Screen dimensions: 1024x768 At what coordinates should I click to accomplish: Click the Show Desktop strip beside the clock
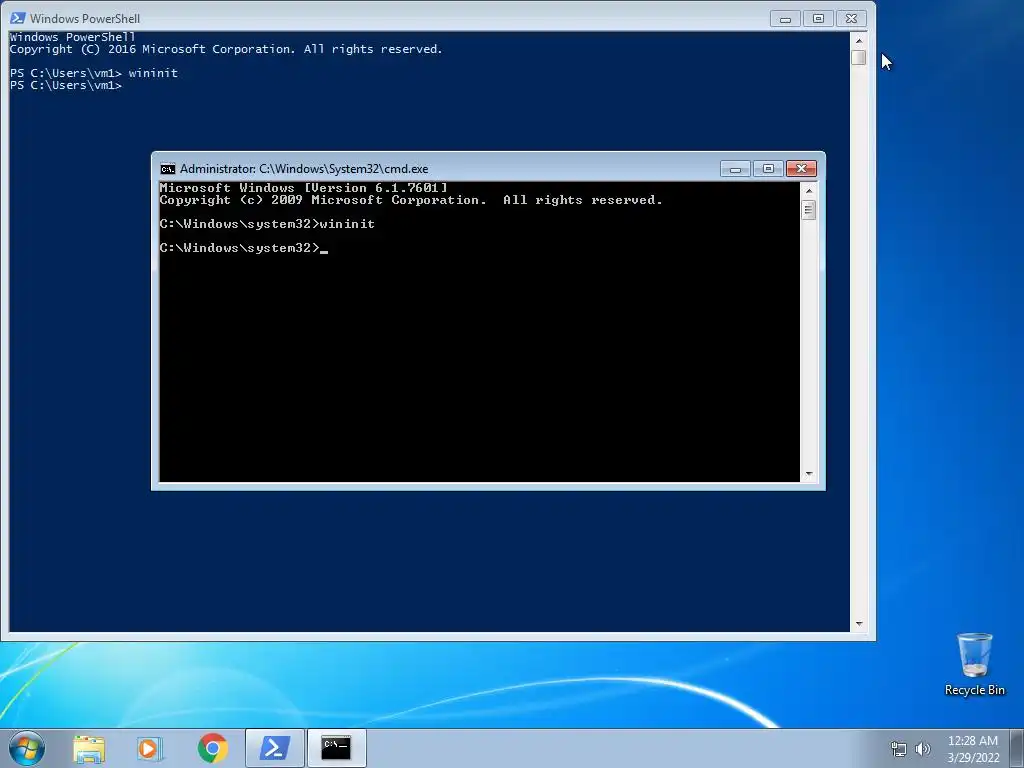(x=1017, y=748)
